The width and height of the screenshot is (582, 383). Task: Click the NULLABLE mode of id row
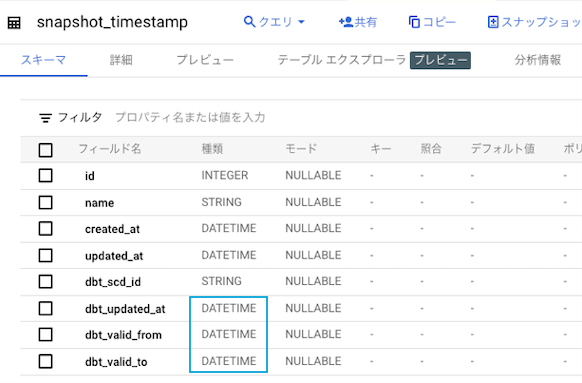click(313, 175)
